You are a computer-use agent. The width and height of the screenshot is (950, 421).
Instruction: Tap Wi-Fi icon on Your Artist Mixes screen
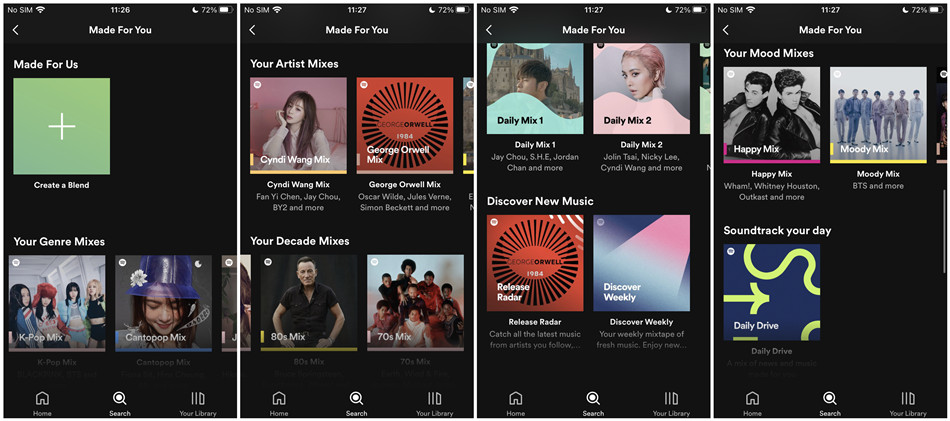pyautogui.click(x=277, y=10)
